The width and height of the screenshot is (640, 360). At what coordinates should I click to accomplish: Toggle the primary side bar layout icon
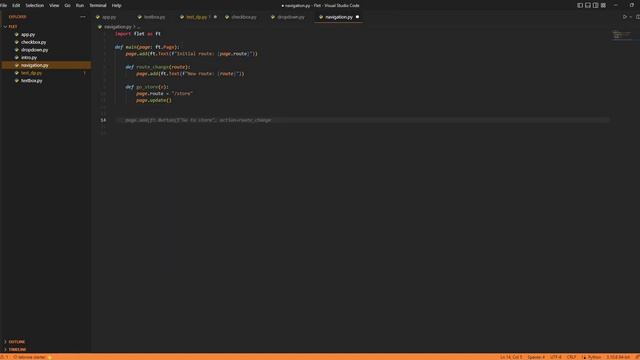(580, 5)
